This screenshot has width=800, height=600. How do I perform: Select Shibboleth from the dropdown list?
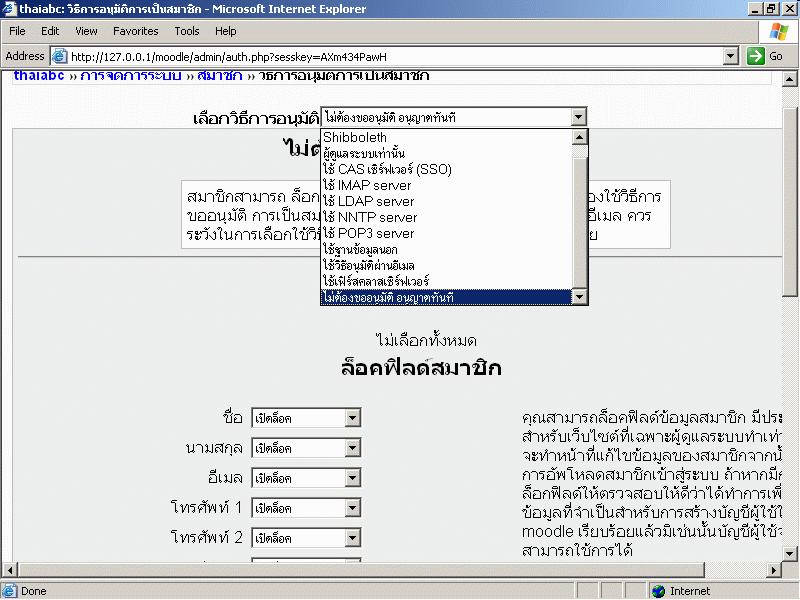355,138
